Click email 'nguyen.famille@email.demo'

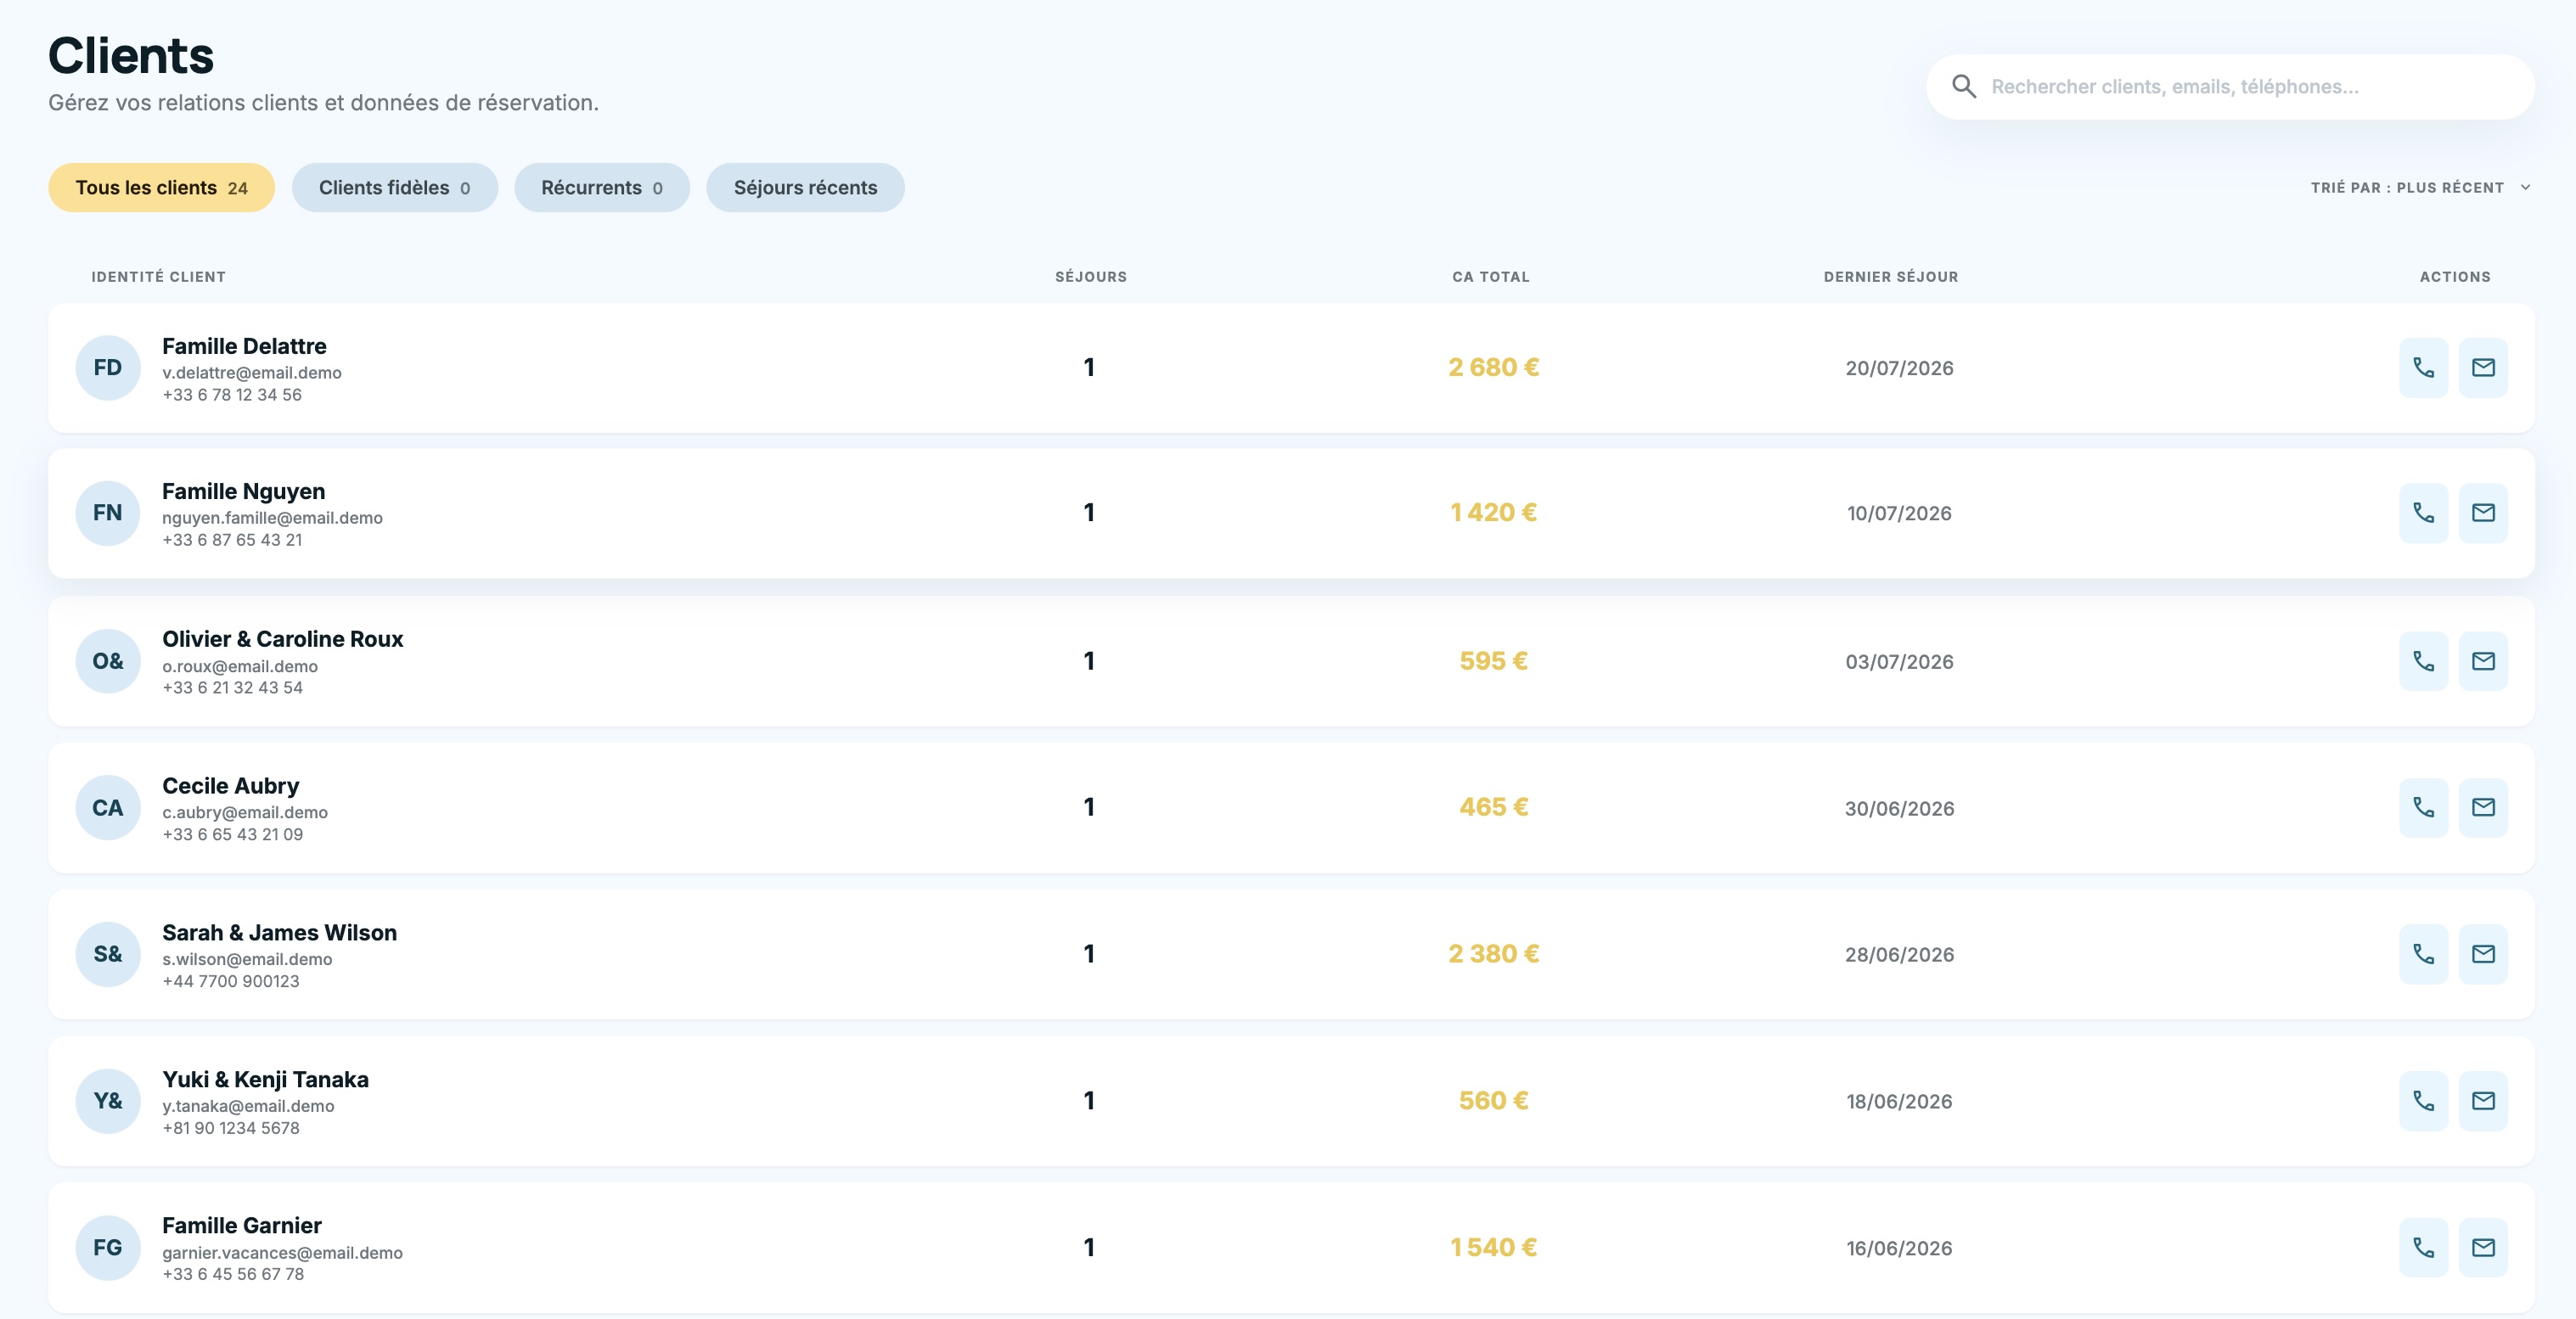272,518
